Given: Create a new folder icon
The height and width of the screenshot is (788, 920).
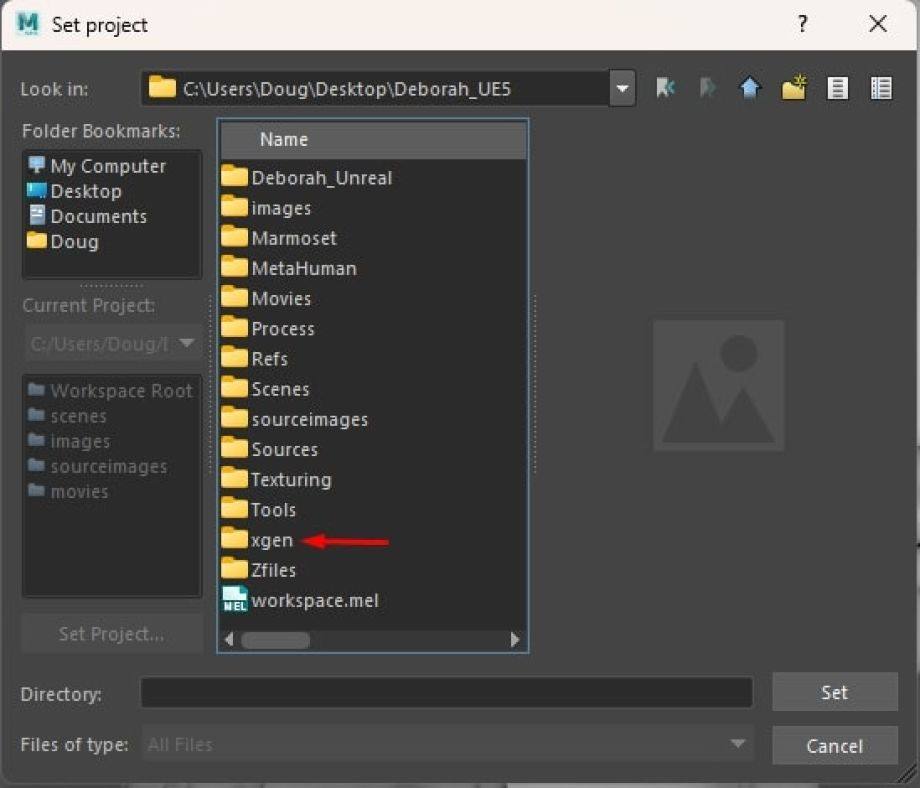Looking at the screenshot, I should point(794,88).
